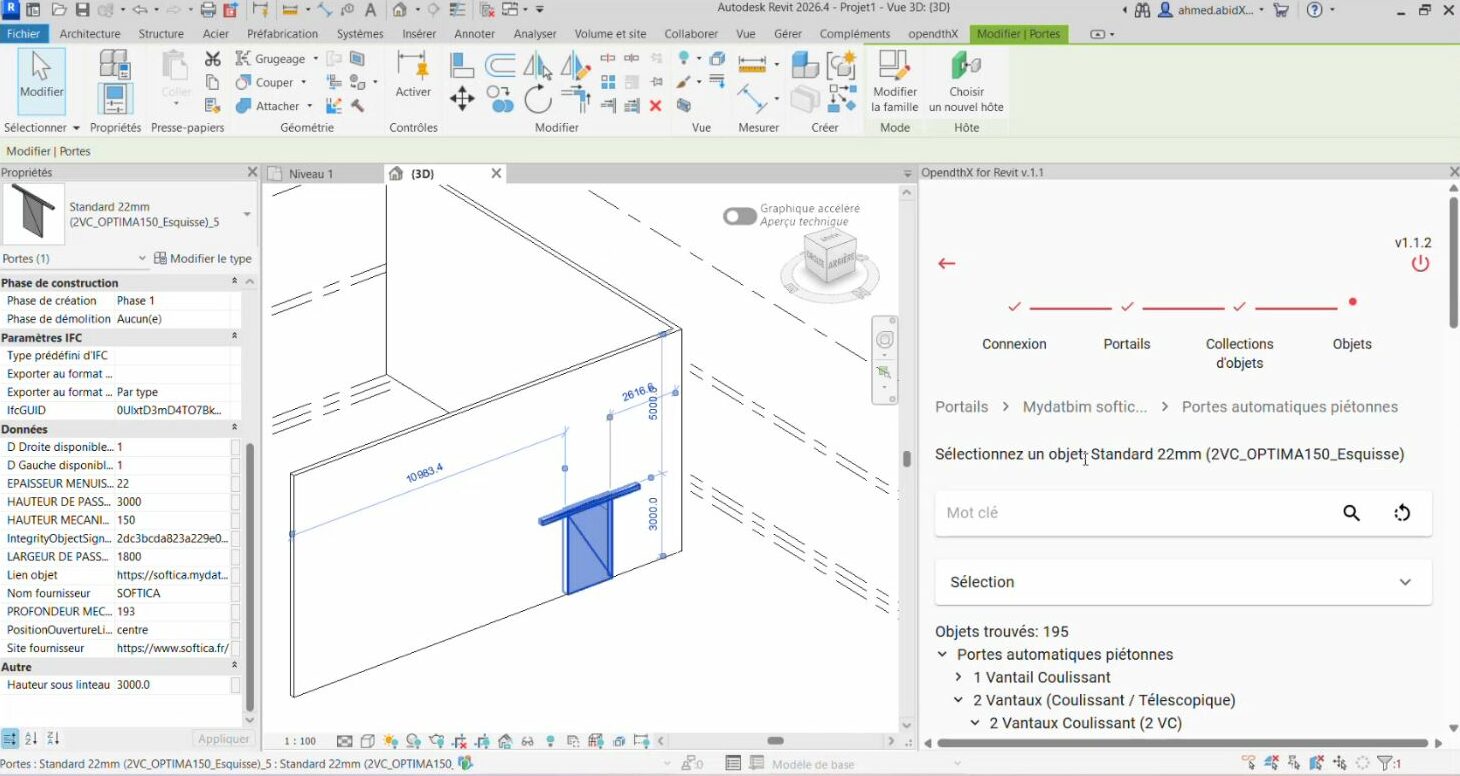Toggle checkbox beside EPAISSEUR MENUIS... row
The width and height of the screenshot is (1460, 776).
[x=235, y=483]
